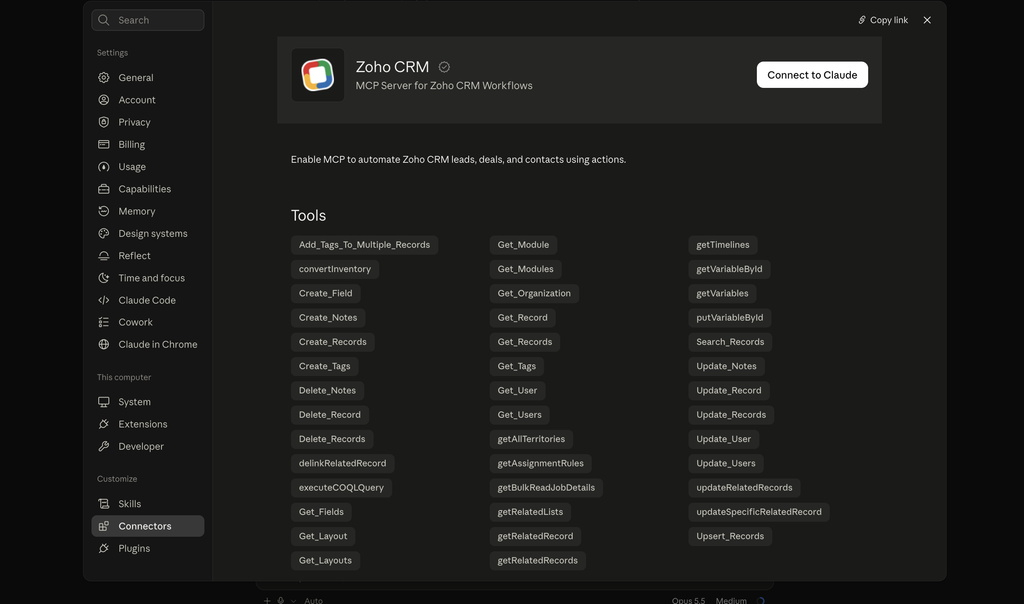This screenshot has height=604, width=1024.
Task: Click Connect to Claude button
Action: point(812,74)
